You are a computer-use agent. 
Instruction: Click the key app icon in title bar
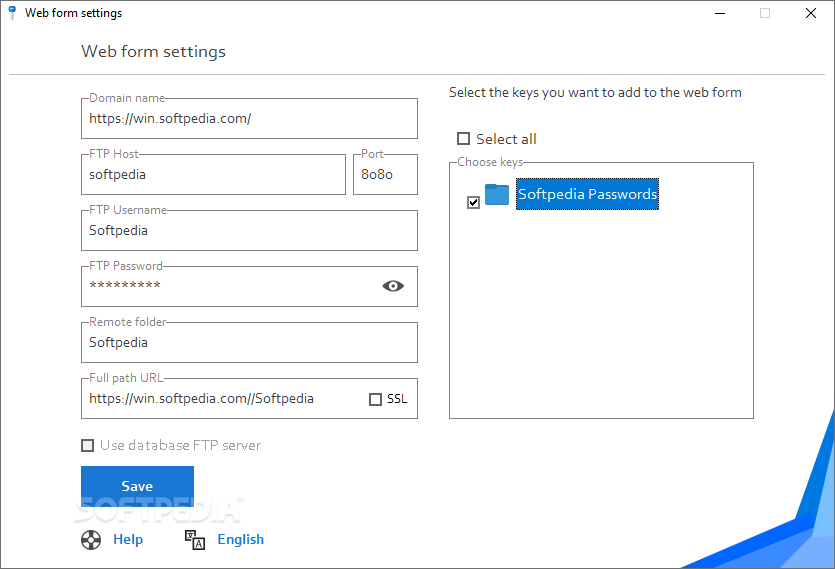coord(12,13)
